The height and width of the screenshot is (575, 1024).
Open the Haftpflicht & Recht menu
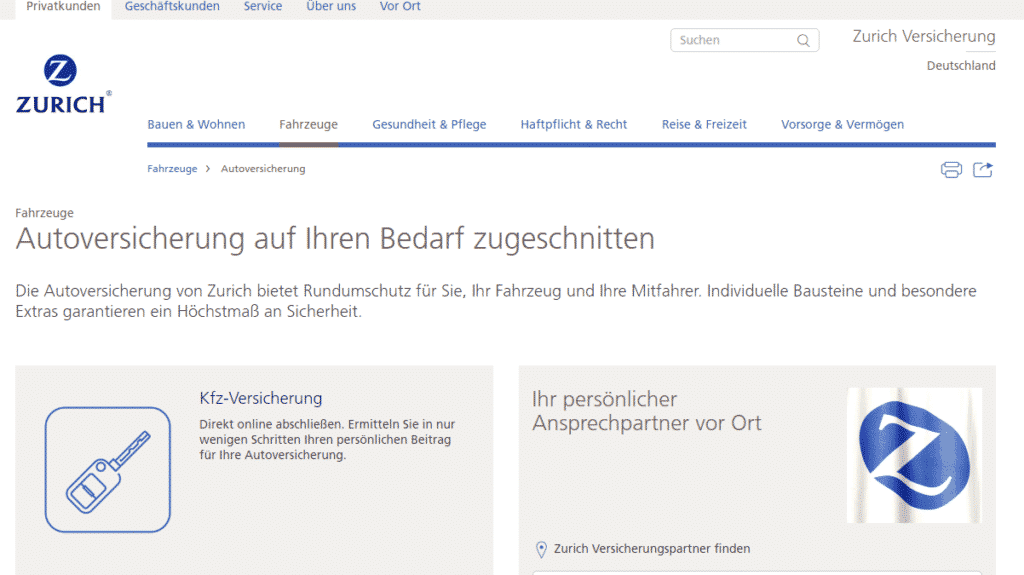[x=573, y=124]
